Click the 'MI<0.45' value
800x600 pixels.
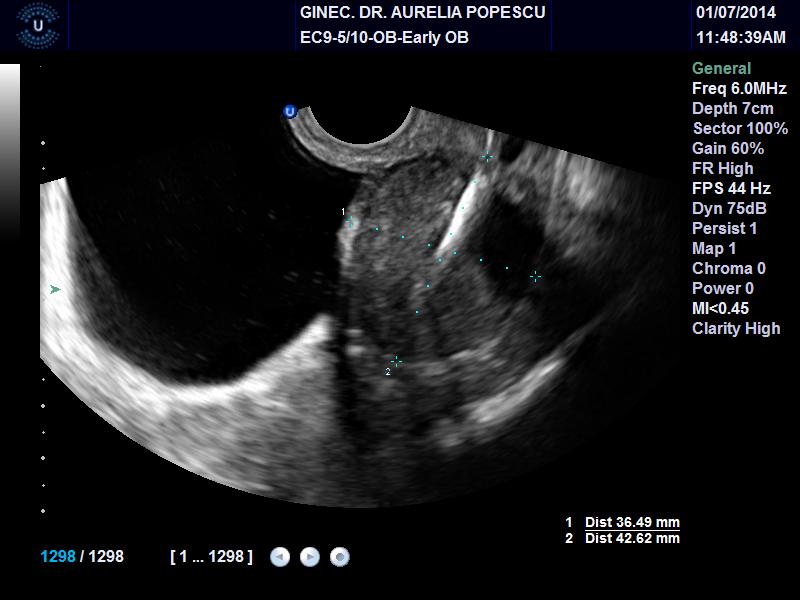pyautogui.click(x=720, y=308)
